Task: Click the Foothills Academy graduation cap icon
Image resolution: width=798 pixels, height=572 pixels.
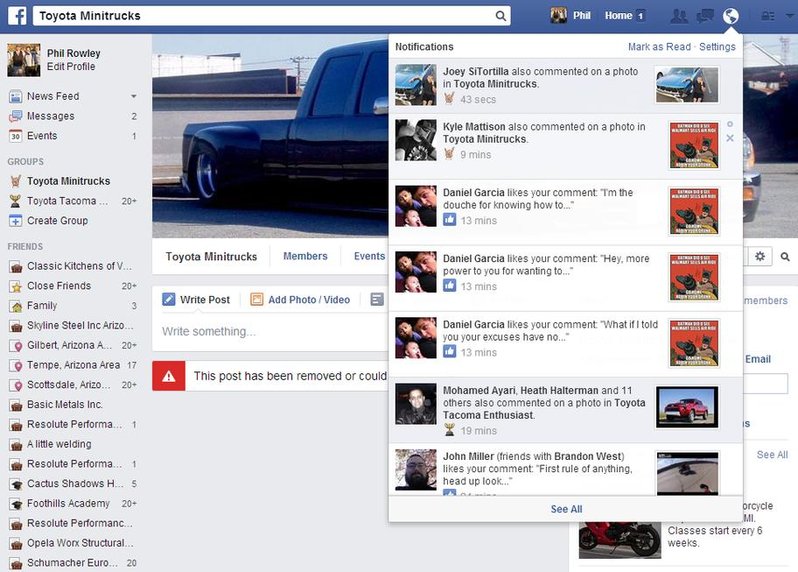Action: point(16,504)
